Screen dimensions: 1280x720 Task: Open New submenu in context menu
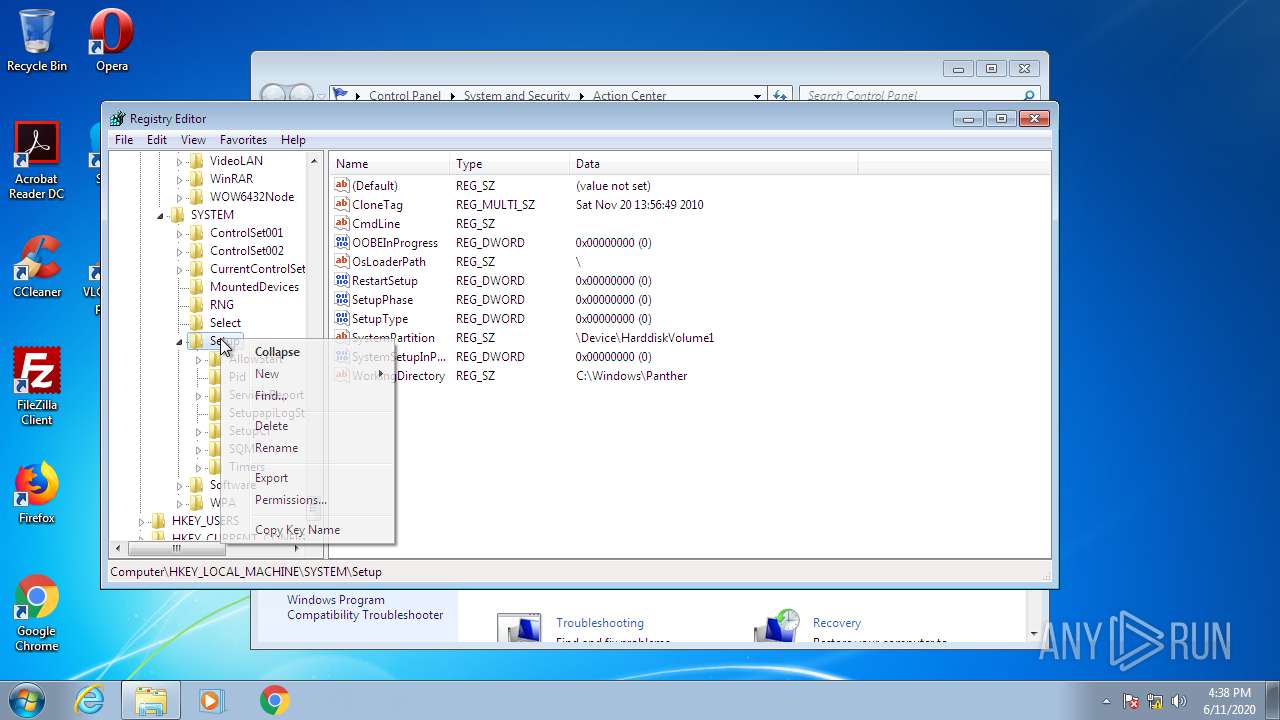(307, 374)
